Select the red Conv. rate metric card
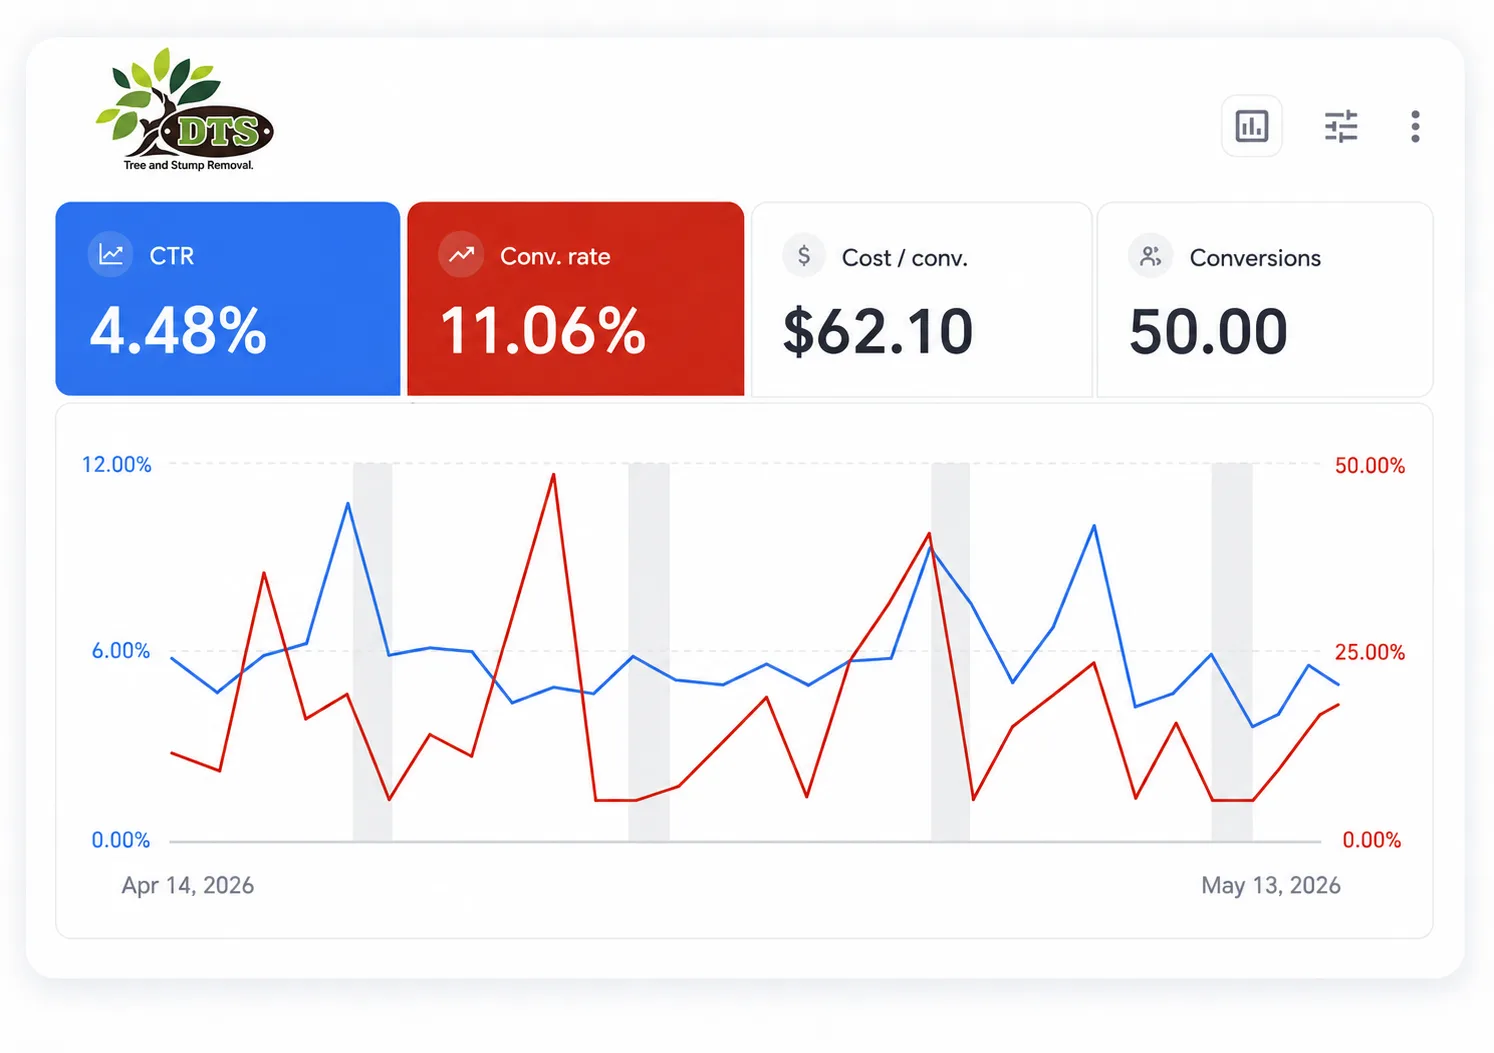1494x1053 pixels. tap(576, 299)
